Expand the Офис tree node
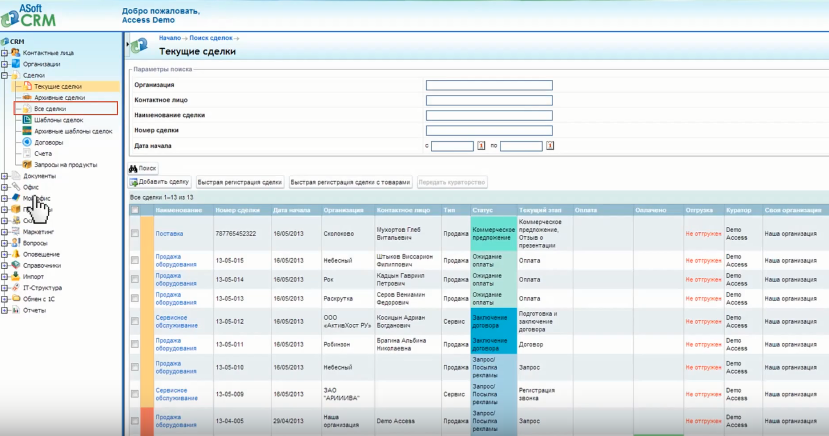The image size is (829, 436). coord(4,187)
